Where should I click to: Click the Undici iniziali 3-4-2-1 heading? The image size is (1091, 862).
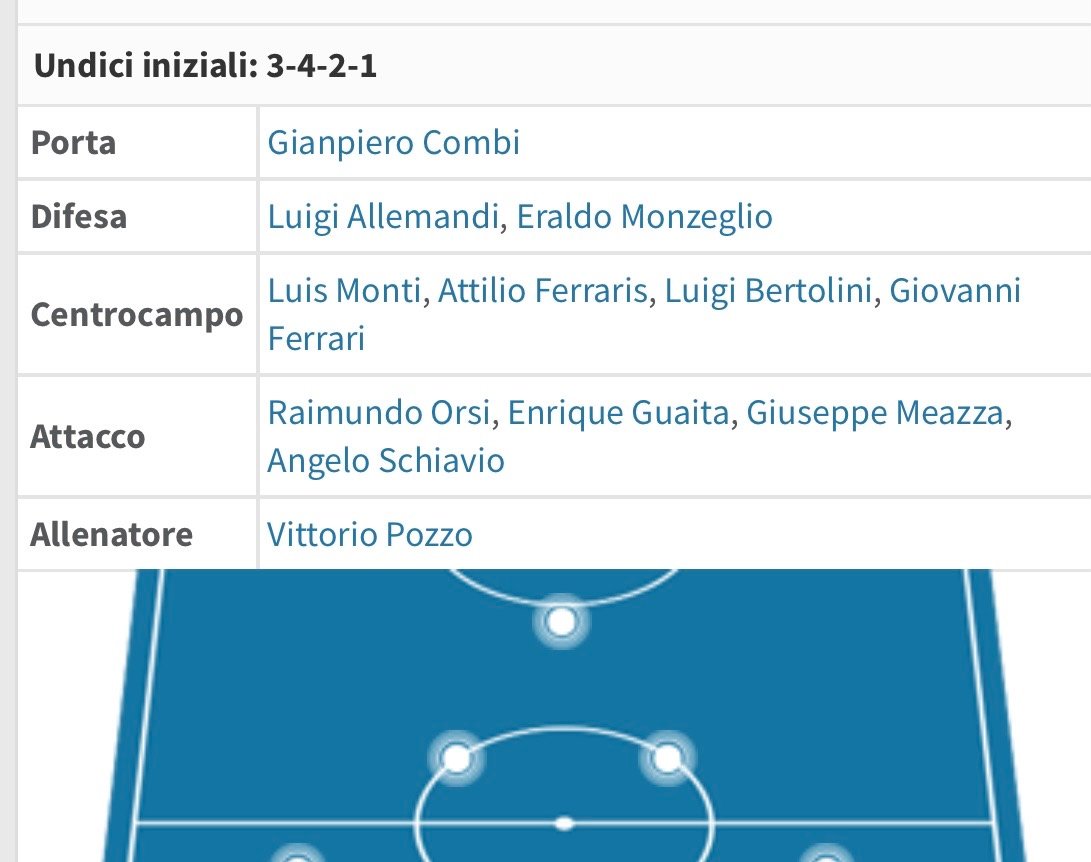click(205, 66)
